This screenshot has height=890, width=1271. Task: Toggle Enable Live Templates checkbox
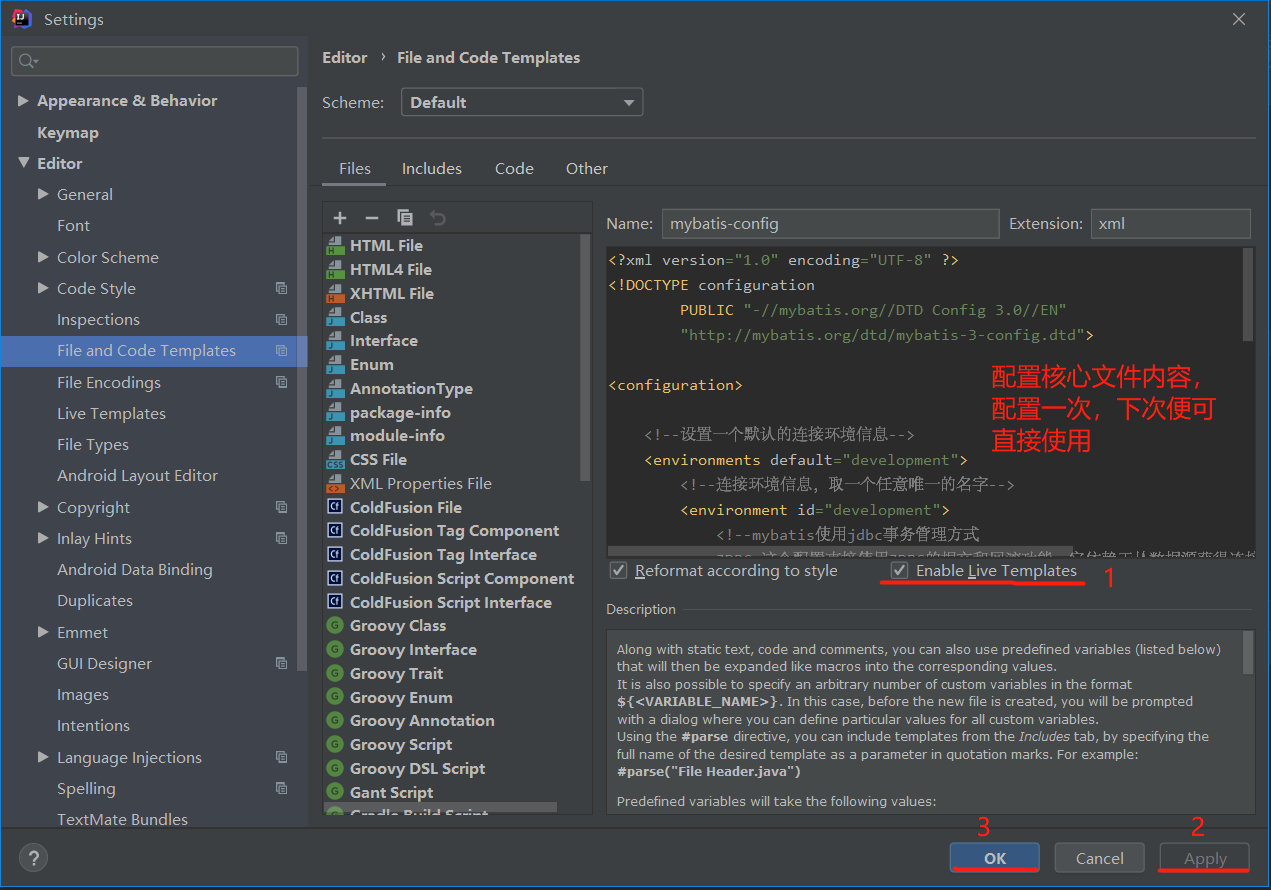tap(900, 571)
